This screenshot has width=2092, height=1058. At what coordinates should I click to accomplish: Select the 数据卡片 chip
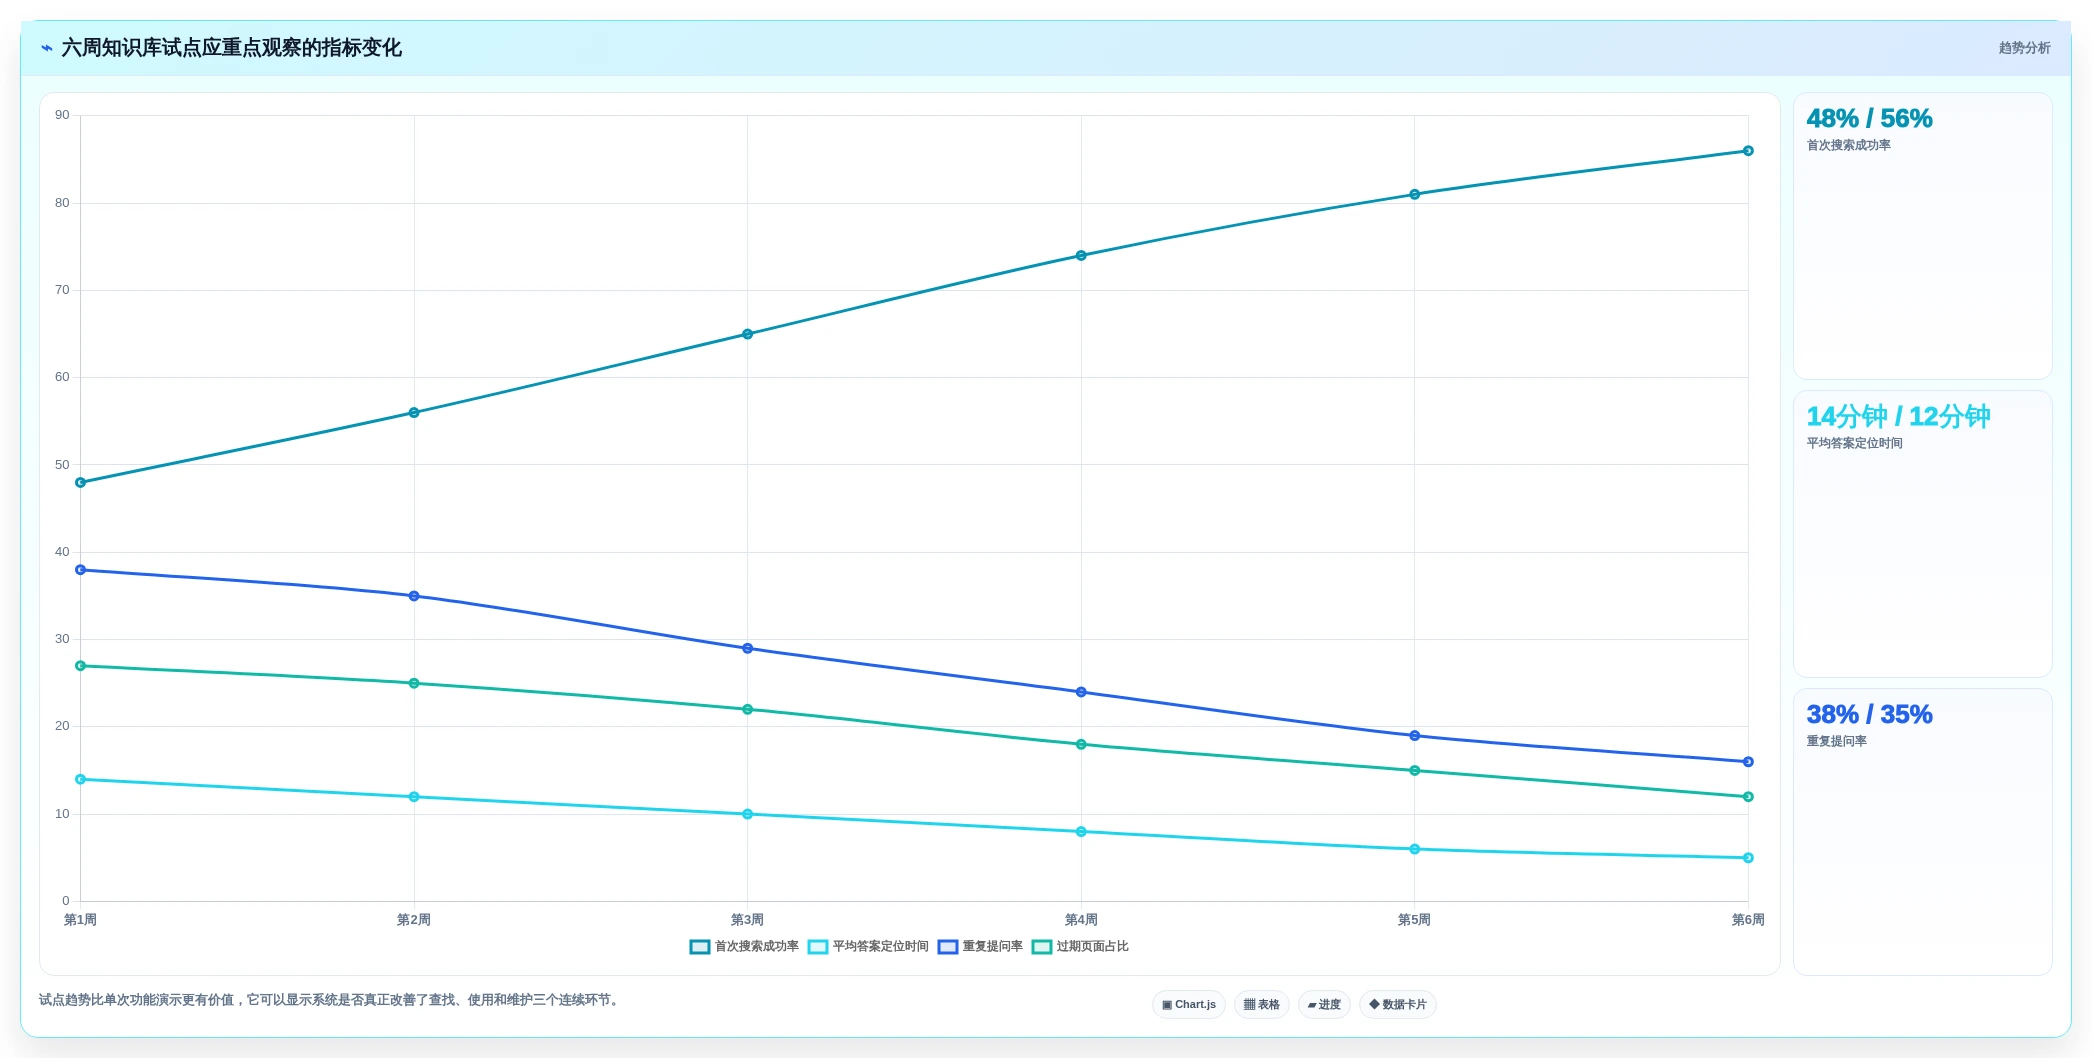(x=1398, y=1004)
